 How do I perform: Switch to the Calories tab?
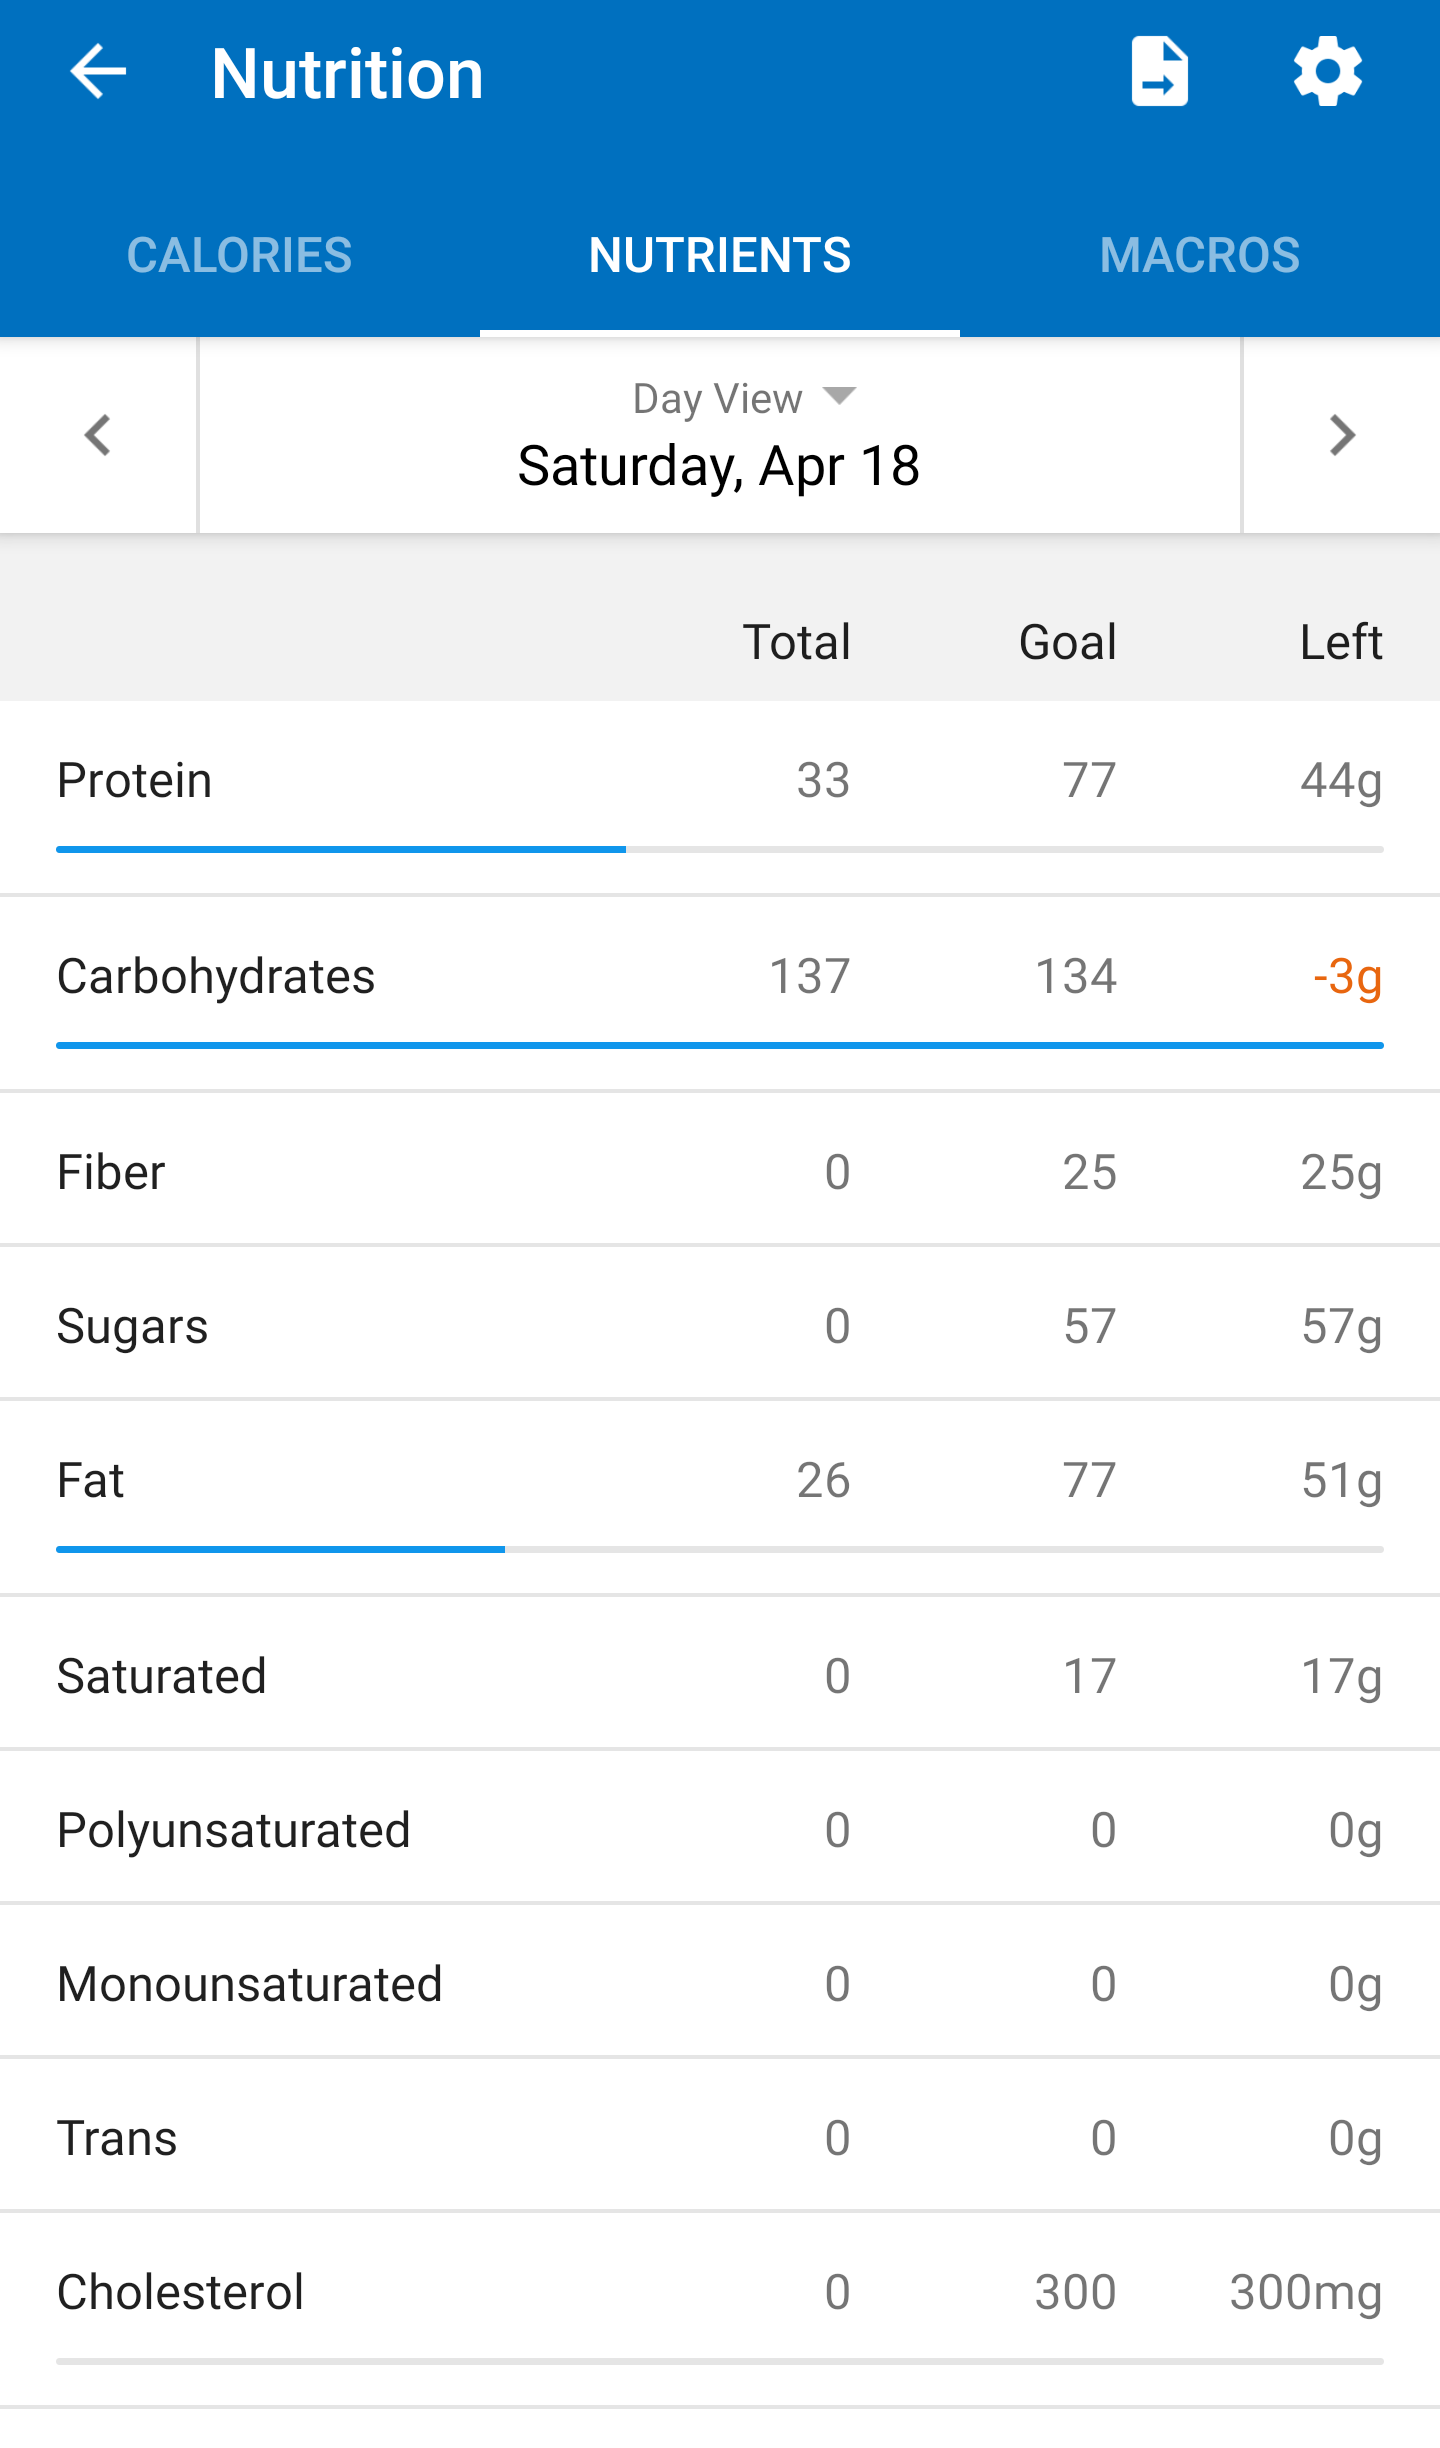239,256
